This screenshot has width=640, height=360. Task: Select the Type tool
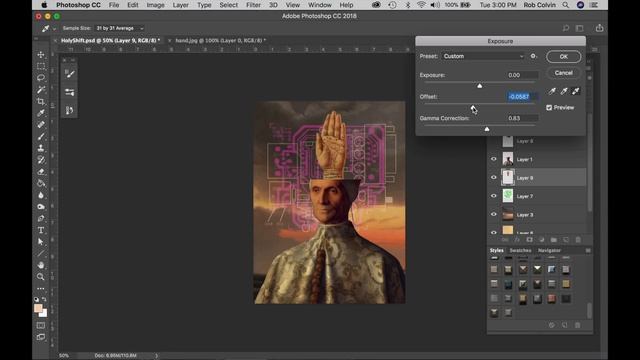coord(41,230)
